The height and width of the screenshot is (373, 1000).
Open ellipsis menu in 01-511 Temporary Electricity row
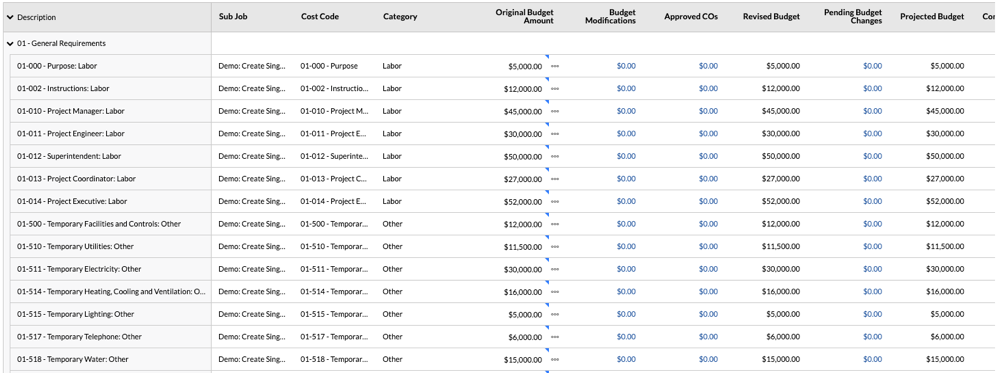point(555,270)
